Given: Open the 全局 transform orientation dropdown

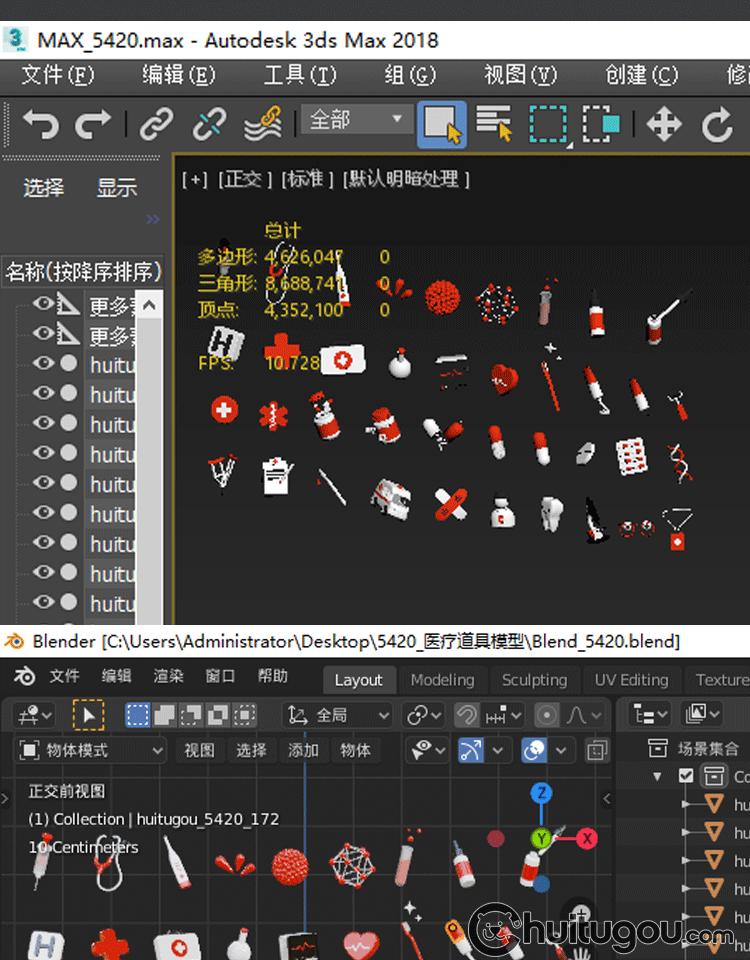Looking at the screenshot, I should click(339, 715).
